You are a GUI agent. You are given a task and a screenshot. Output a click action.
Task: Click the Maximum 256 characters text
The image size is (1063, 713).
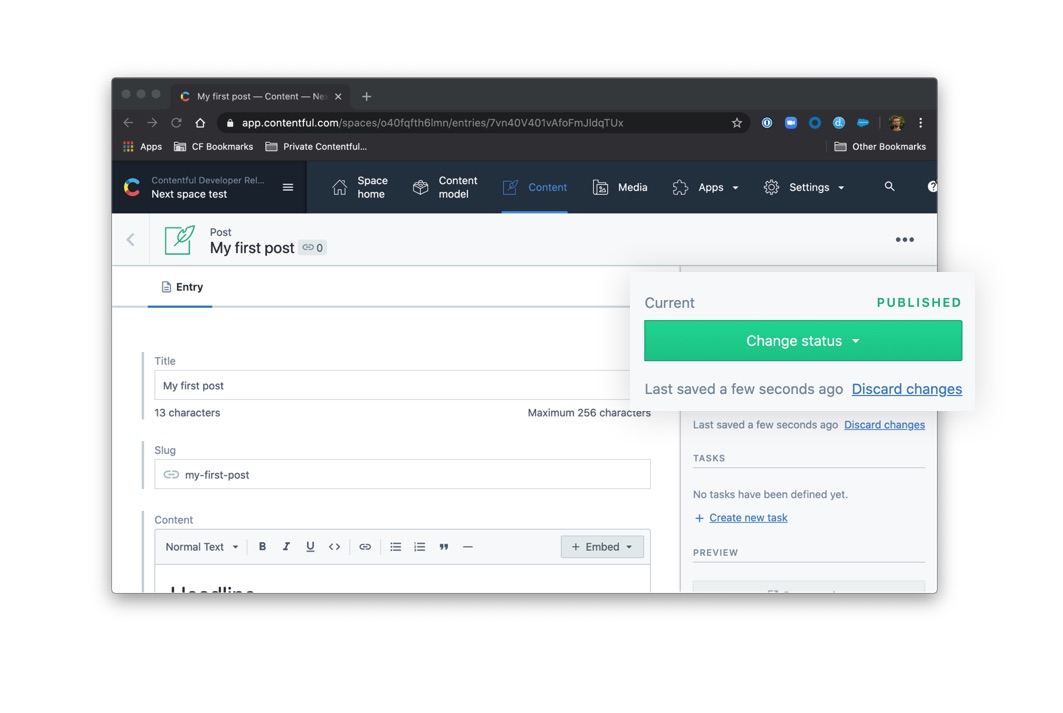(x=588, y=412)
